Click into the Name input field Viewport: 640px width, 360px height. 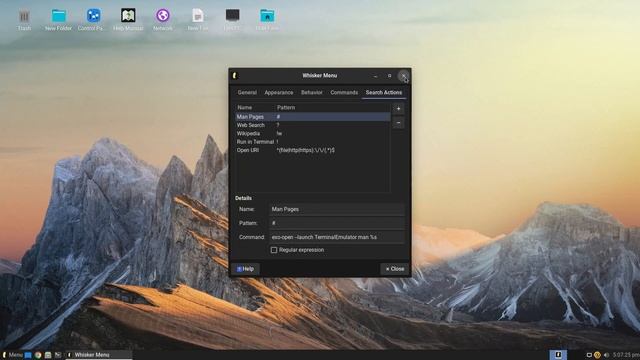pos(337,209)
